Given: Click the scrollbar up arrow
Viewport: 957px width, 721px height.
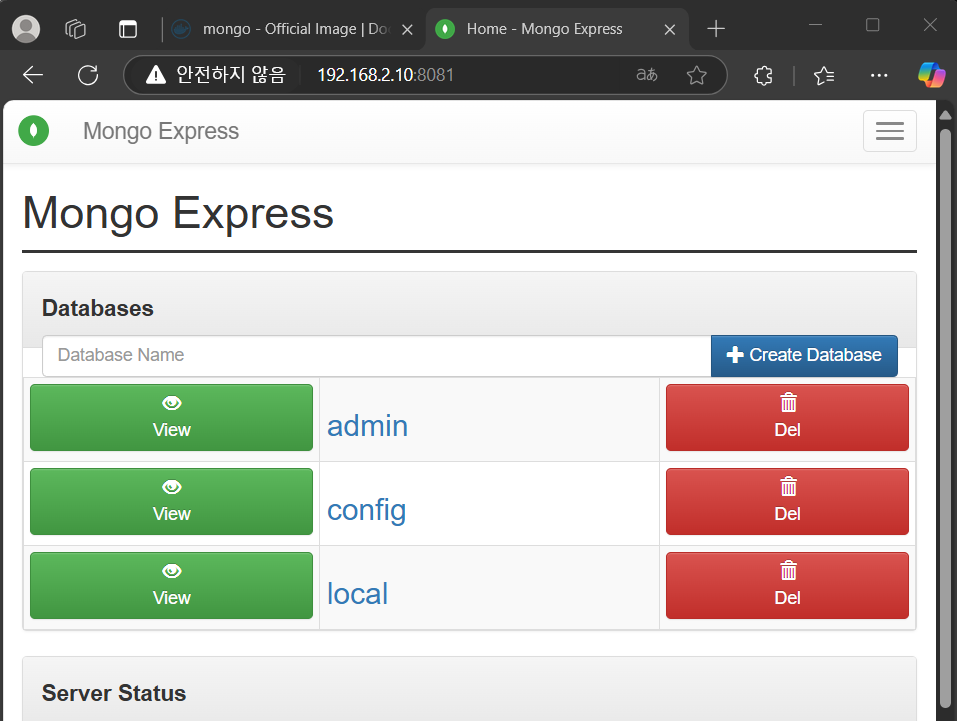Looking at the screenshot, I should (x=946, y=114).
